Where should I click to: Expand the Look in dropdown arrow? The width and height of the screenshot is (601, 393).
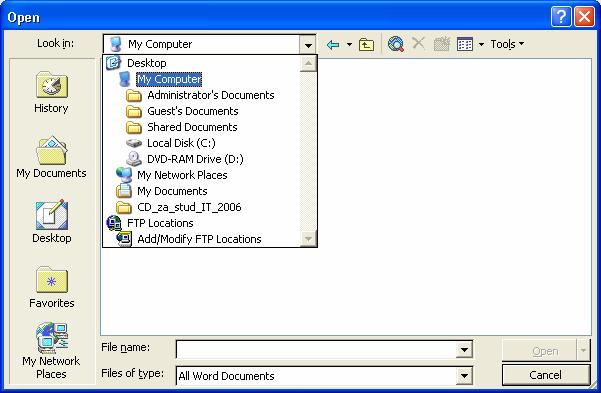click(308, 45)
